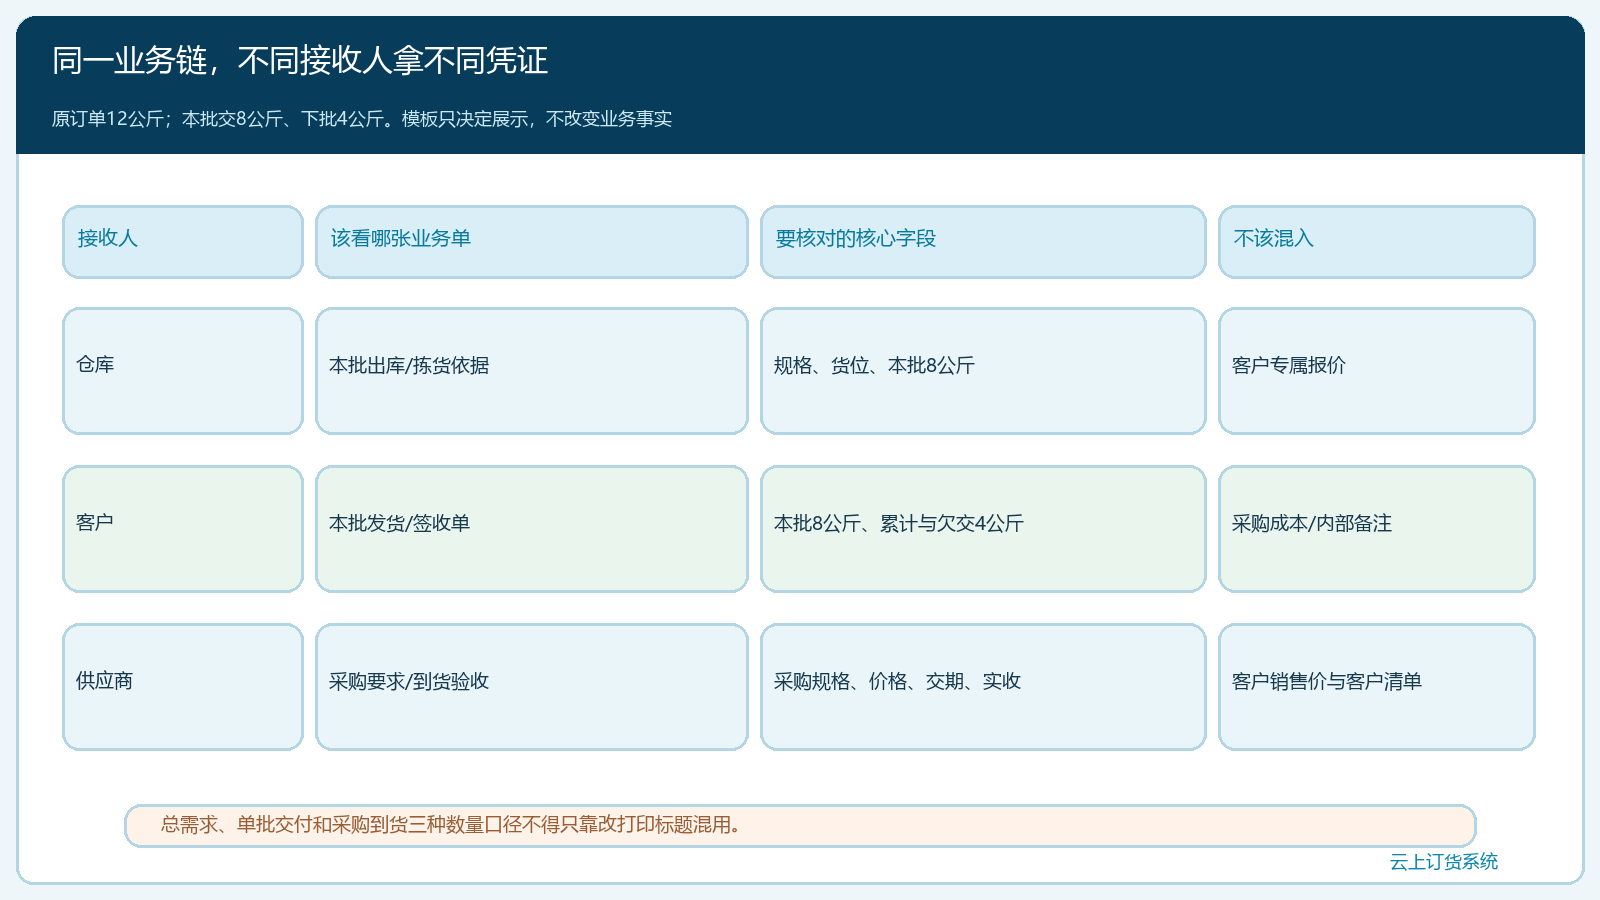The width and height of the screenshot is (1600, 900).
Task: Click the 采购规格、价格、交期、实收 cell
Action: (983, 687)
